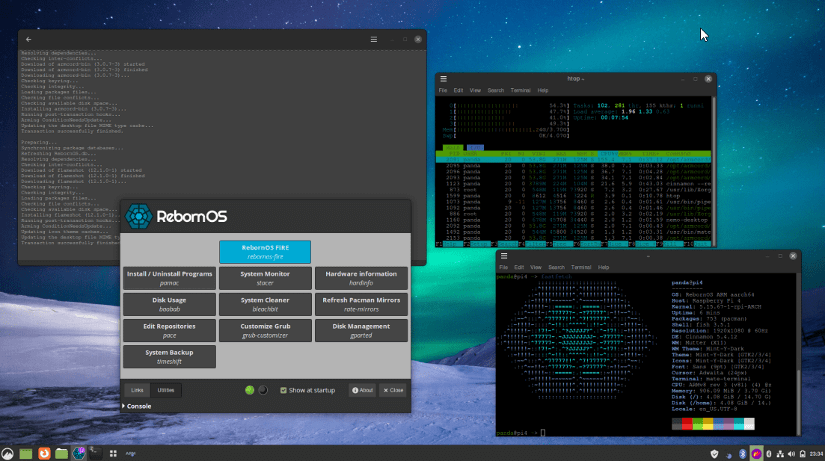
Task: Launch System Cleaner (bleachbit)
Action: click(x=265, y=304)
